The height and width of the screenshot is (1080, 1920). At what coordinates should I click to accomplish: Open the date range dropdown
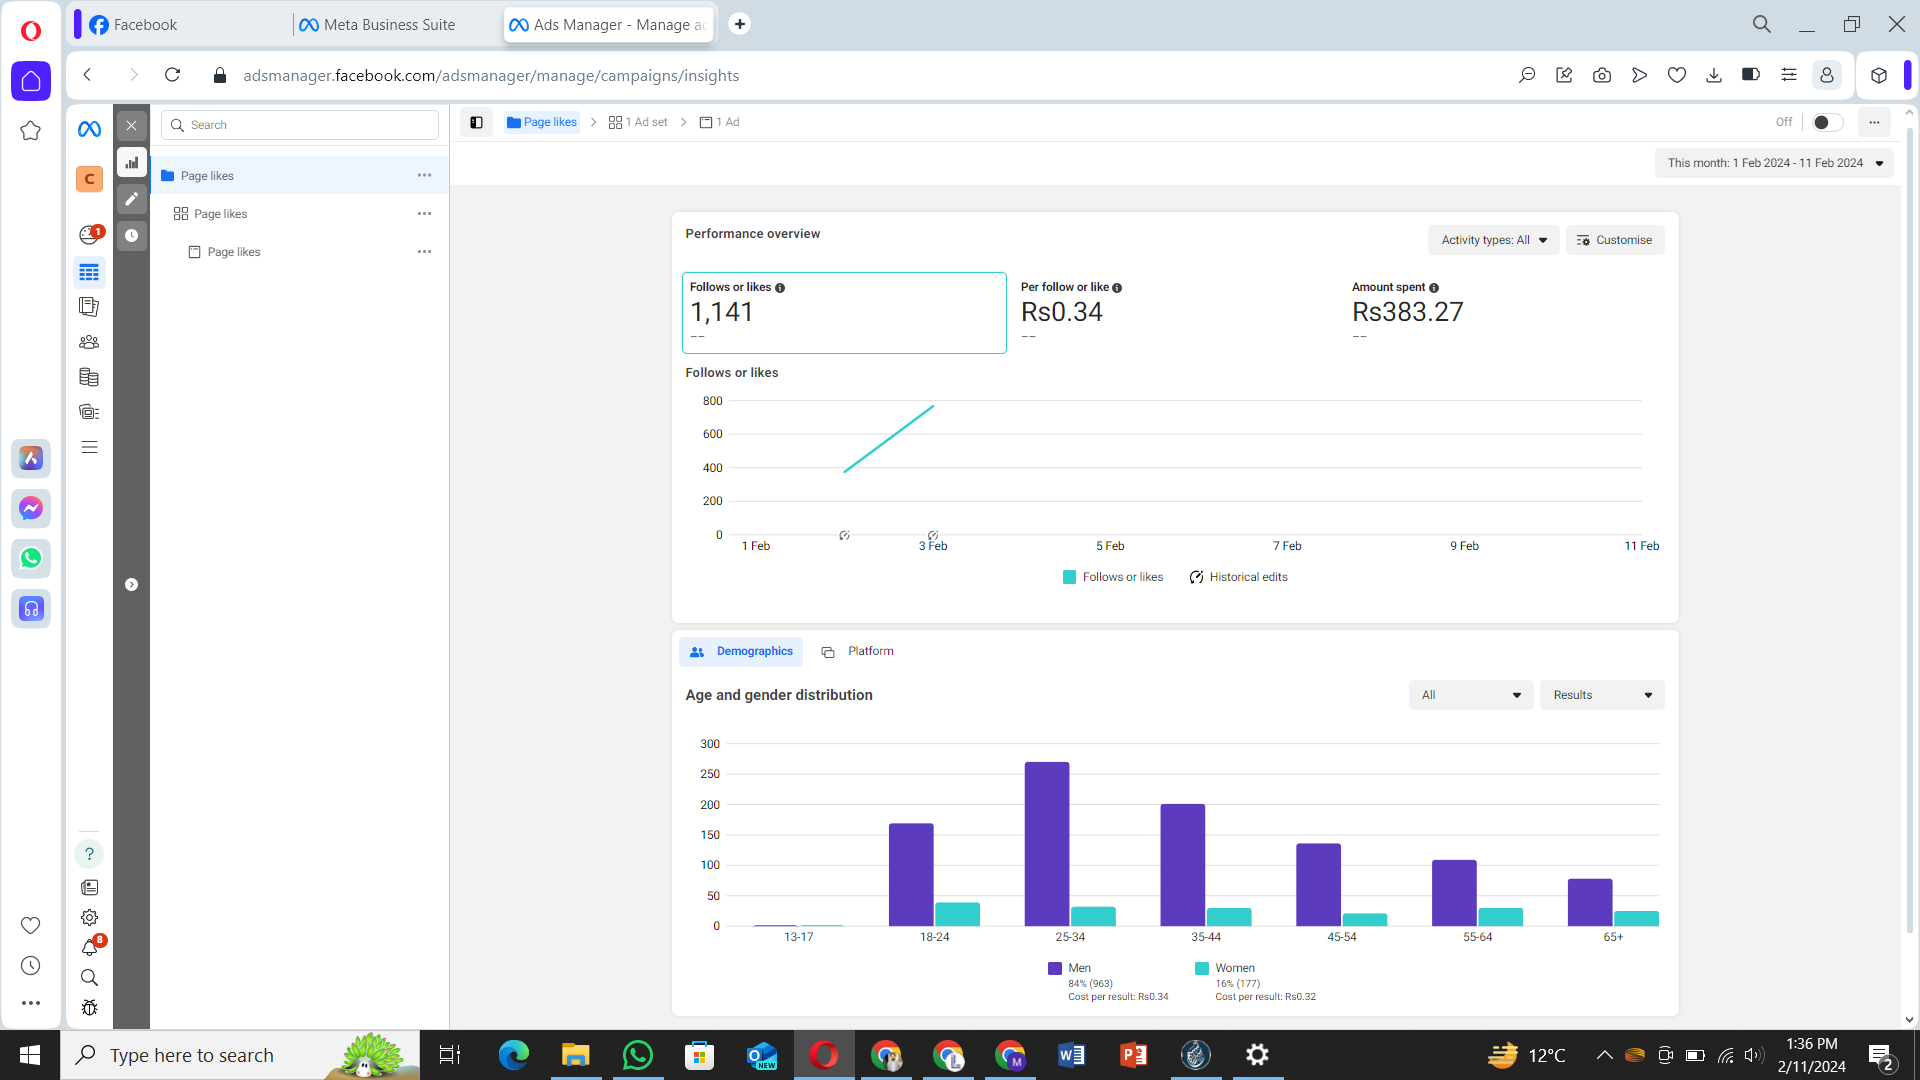coord(1774,163)
